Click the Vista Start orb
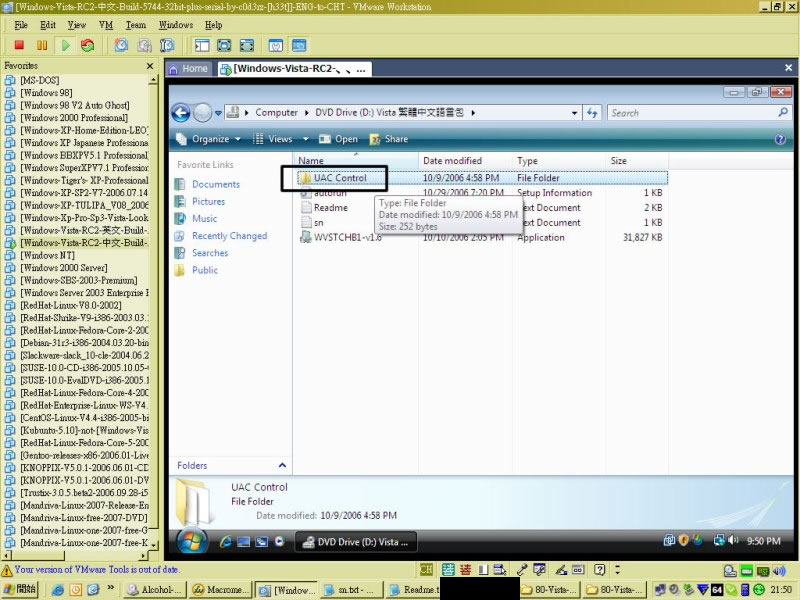800x600 pixels. (192, 541)
